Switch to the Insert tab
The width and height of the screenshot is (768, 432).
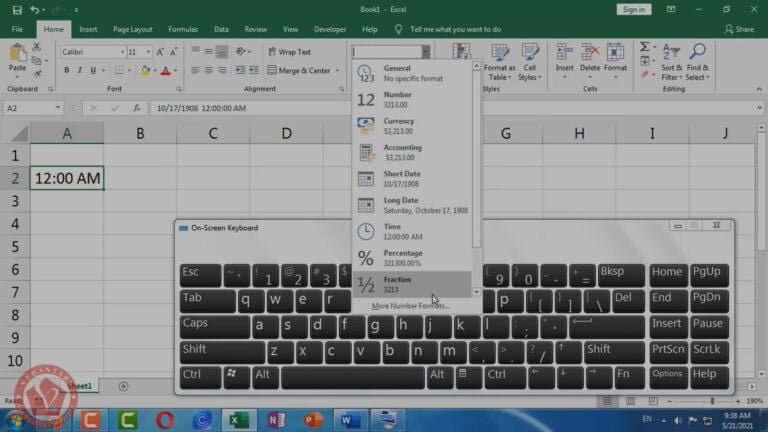click(88, 29)
